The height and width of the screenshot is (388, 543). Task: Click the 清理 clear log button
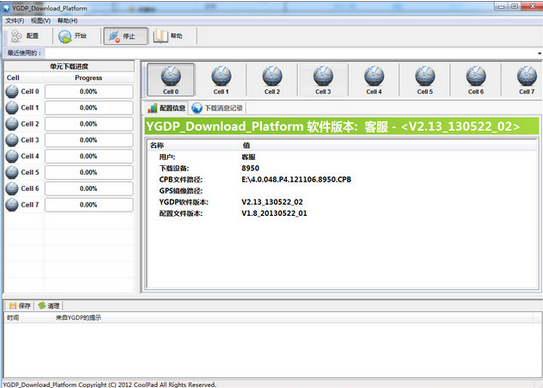(49, 306)
